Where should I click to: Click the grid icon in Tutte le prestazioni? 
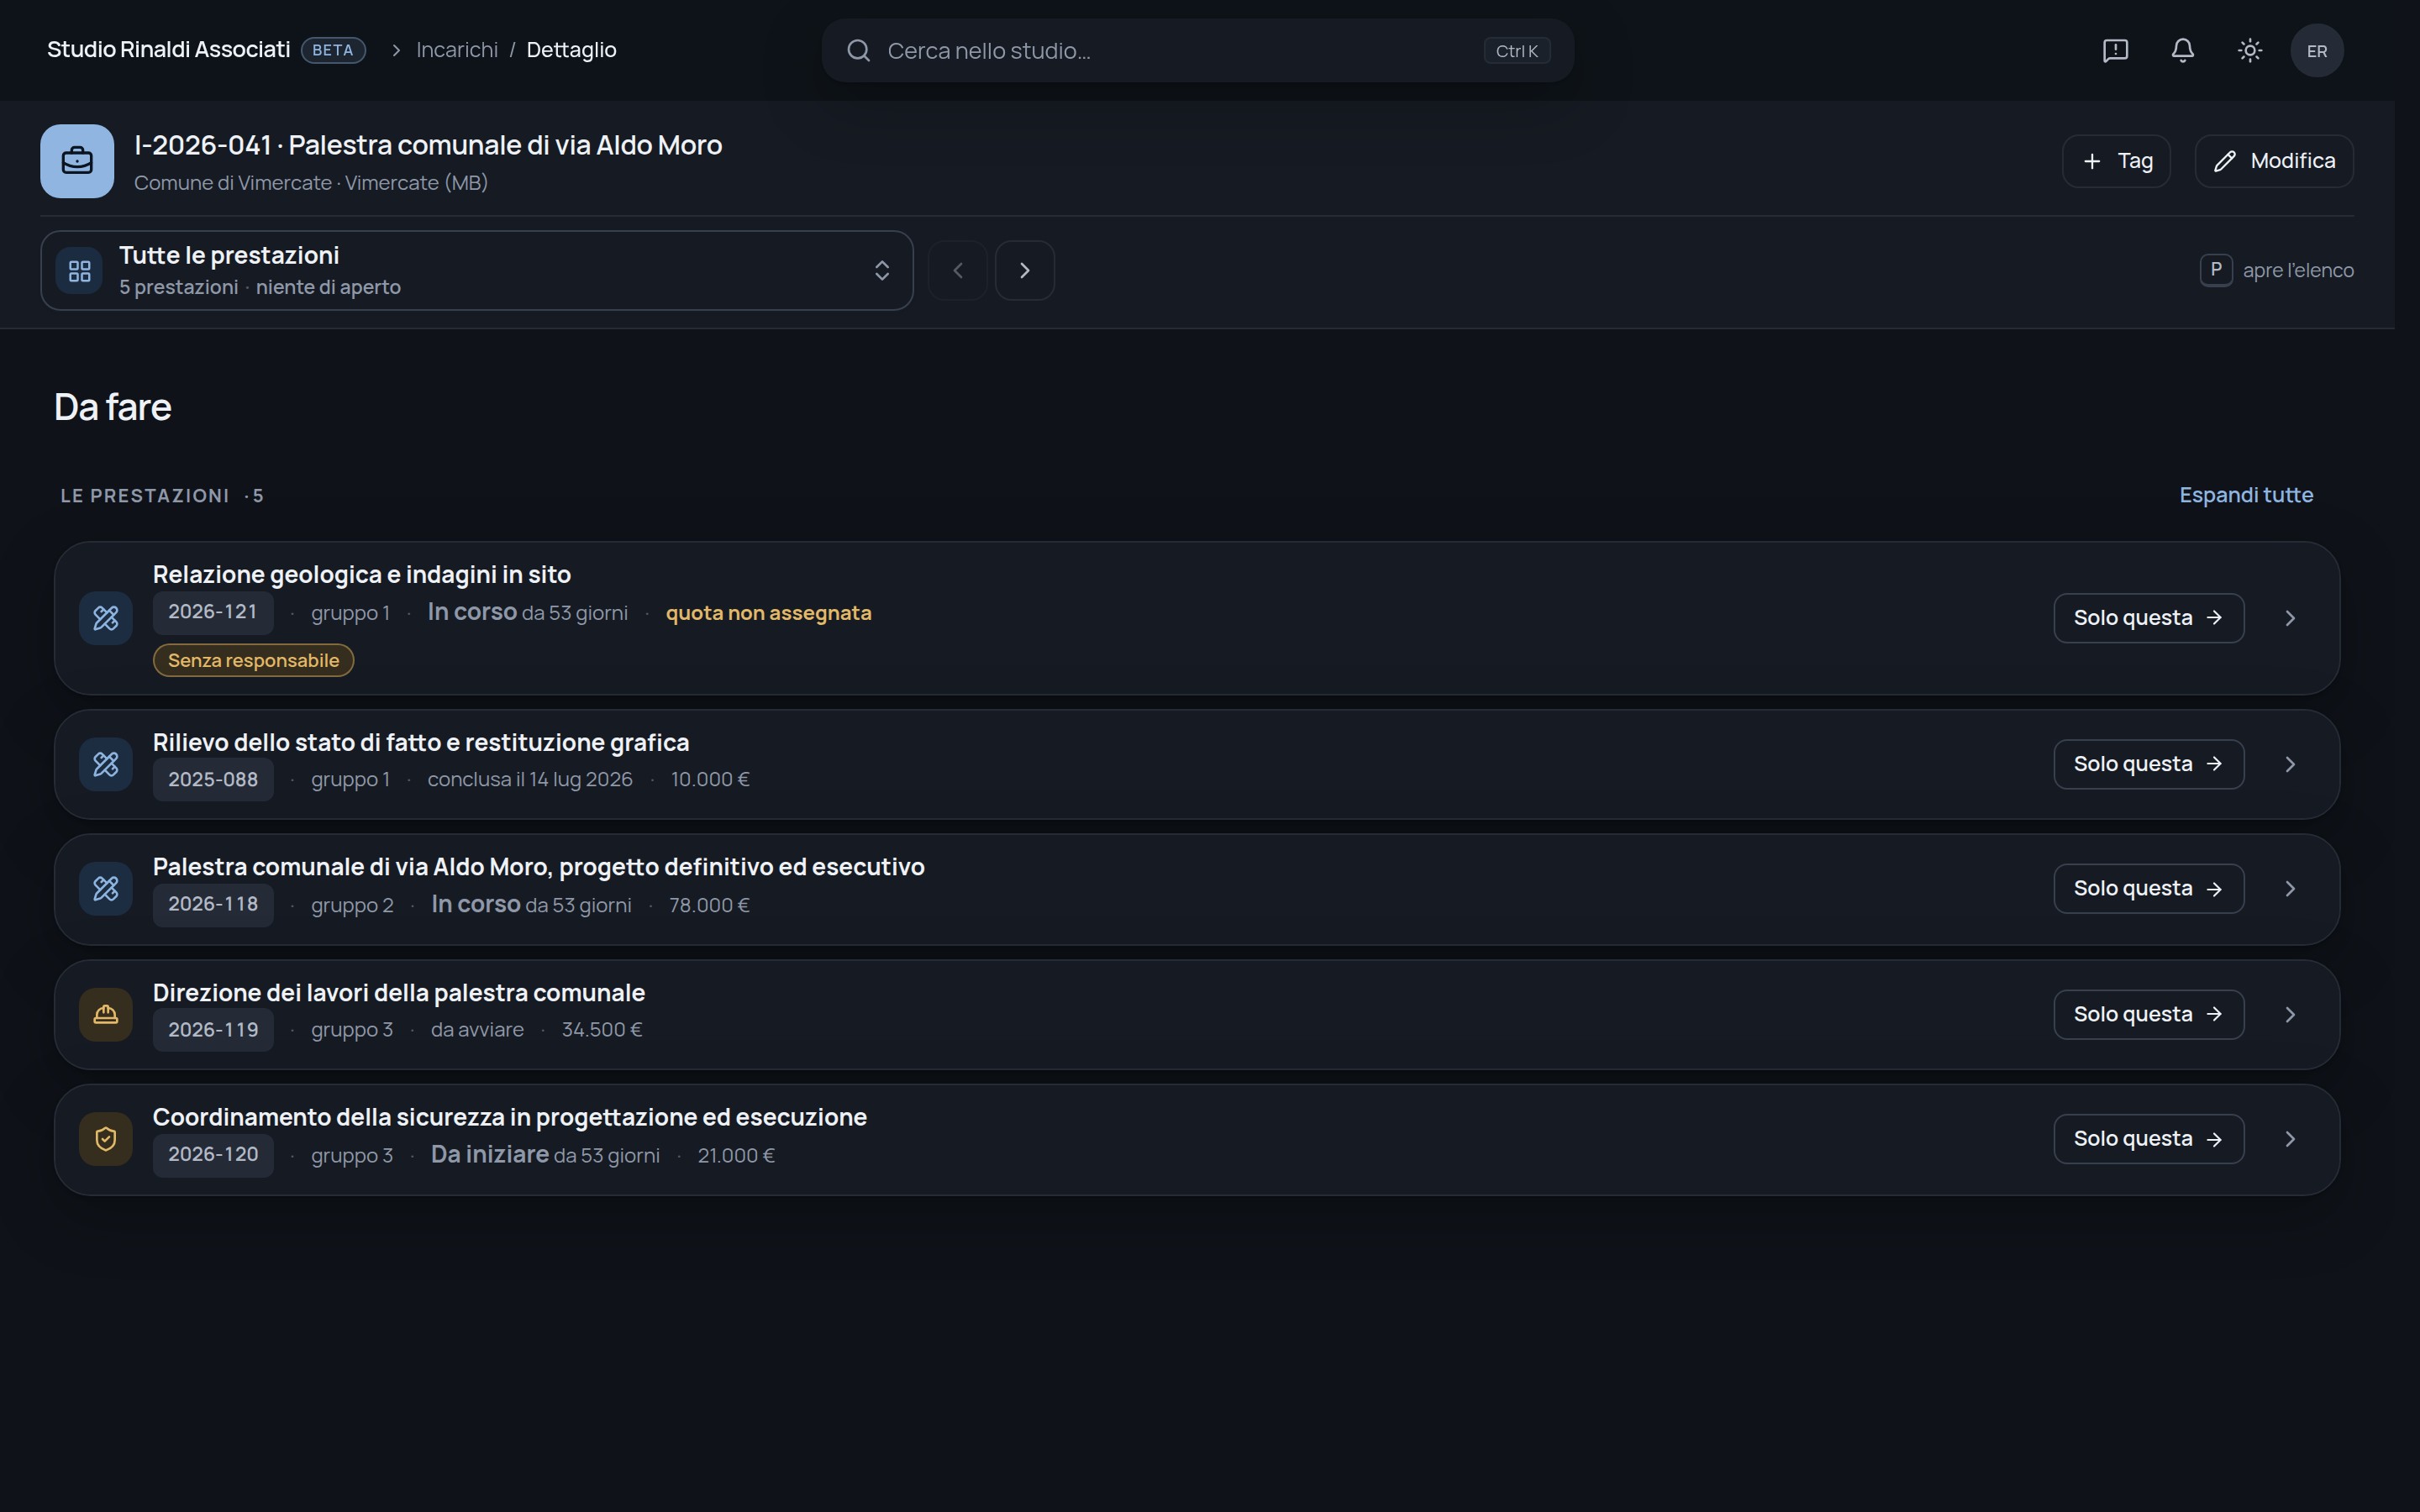(x=79, y=271)
